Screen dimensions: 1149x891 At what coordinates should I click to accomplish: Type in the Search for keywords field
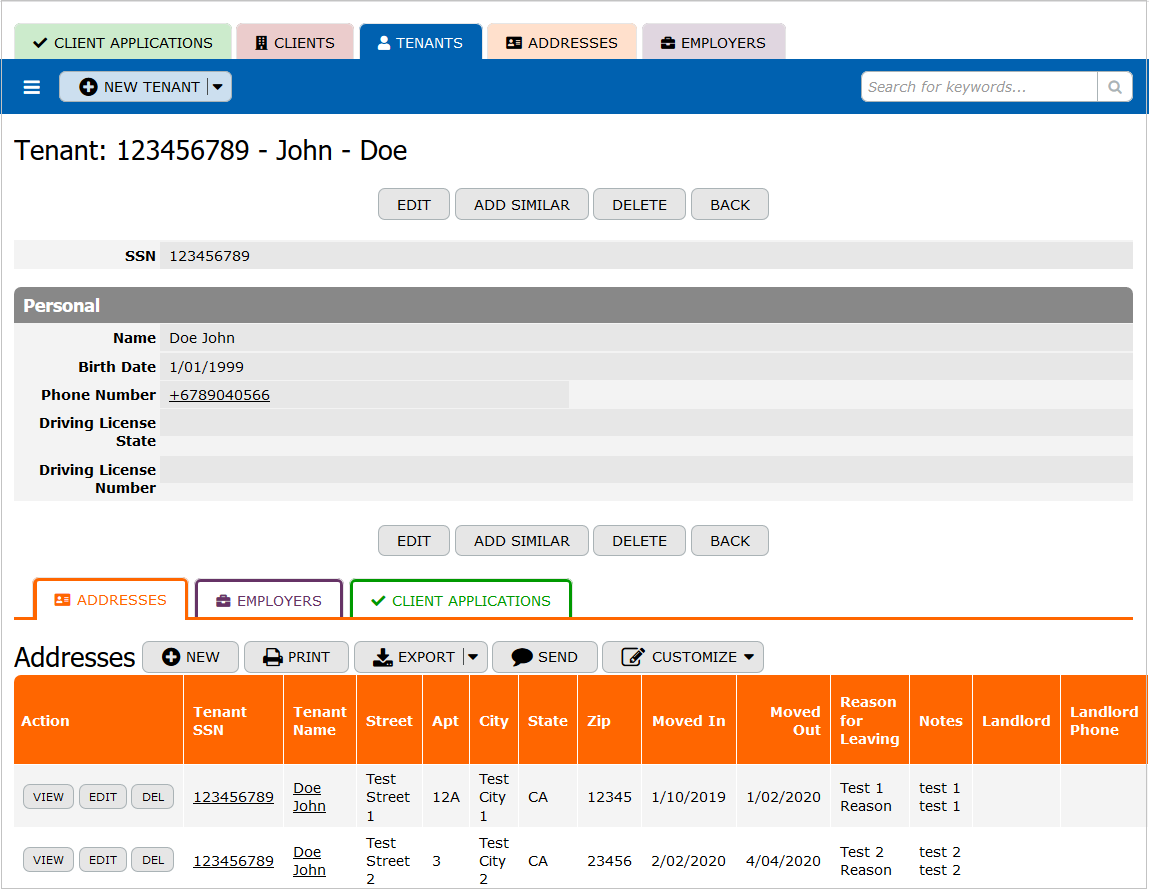pos(979,87)
